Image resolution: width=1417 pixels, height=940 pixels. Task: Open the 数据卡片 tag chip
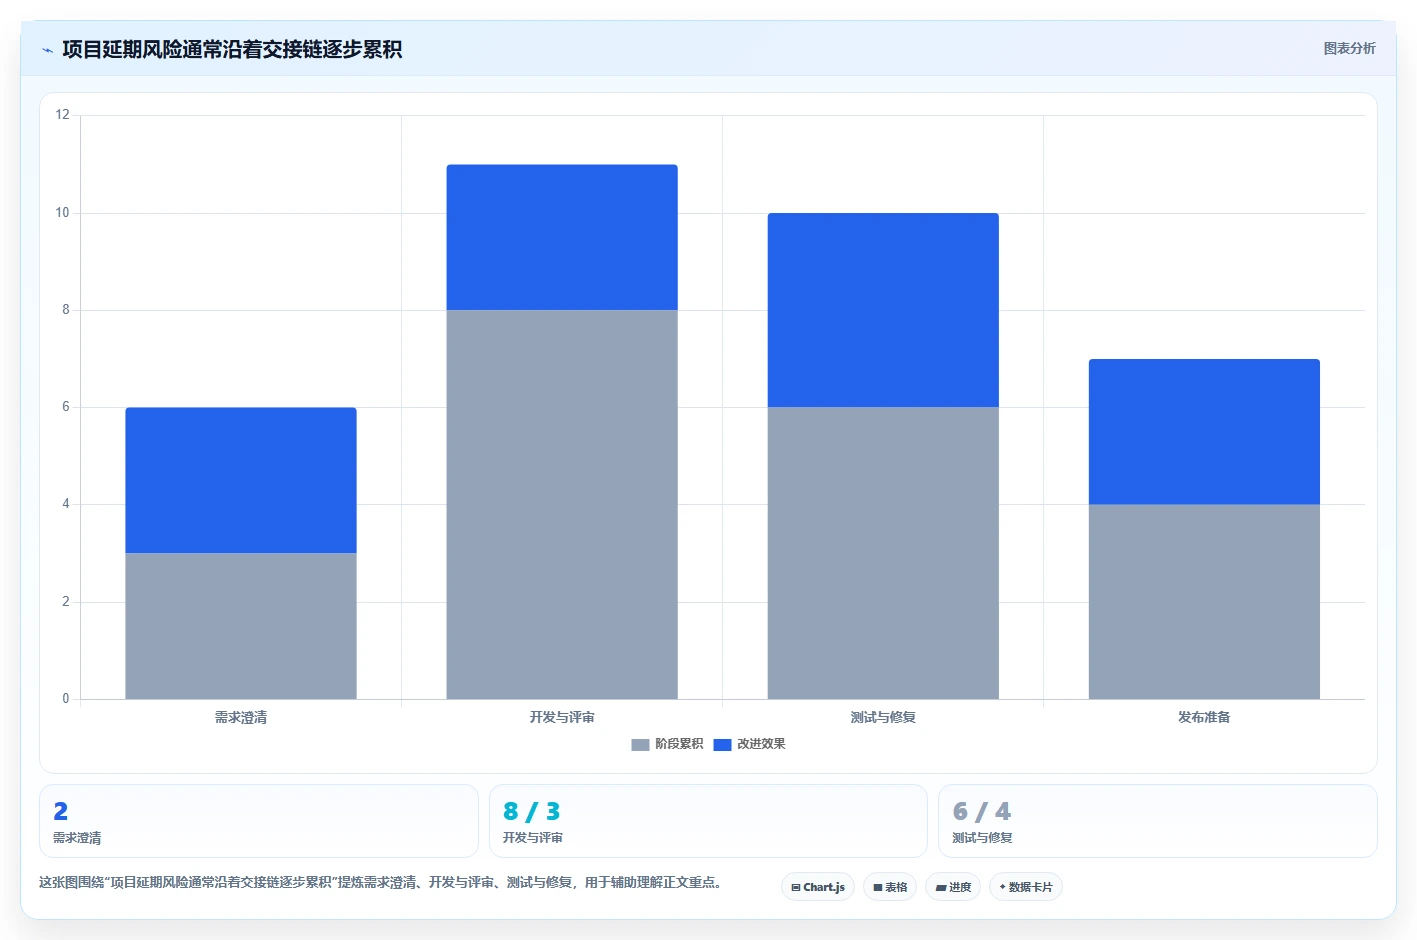[x=1026, y=887]
